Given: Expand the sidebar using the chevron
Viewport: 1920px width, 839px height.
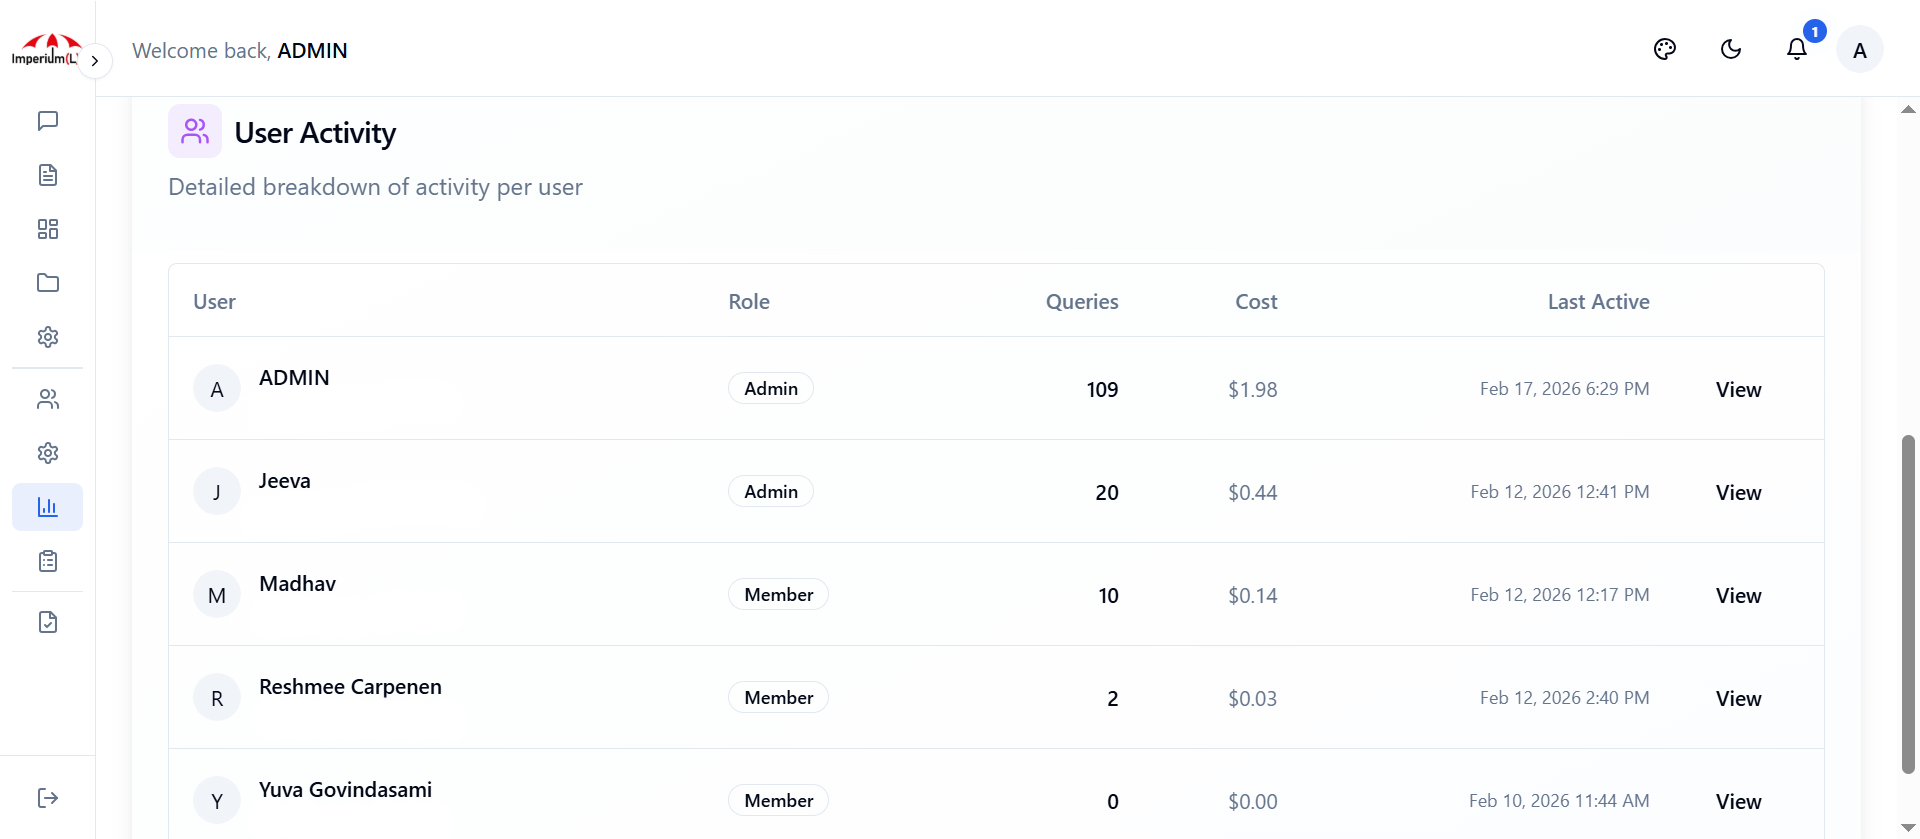Looking at the screenshot, I should pos(95,61).
